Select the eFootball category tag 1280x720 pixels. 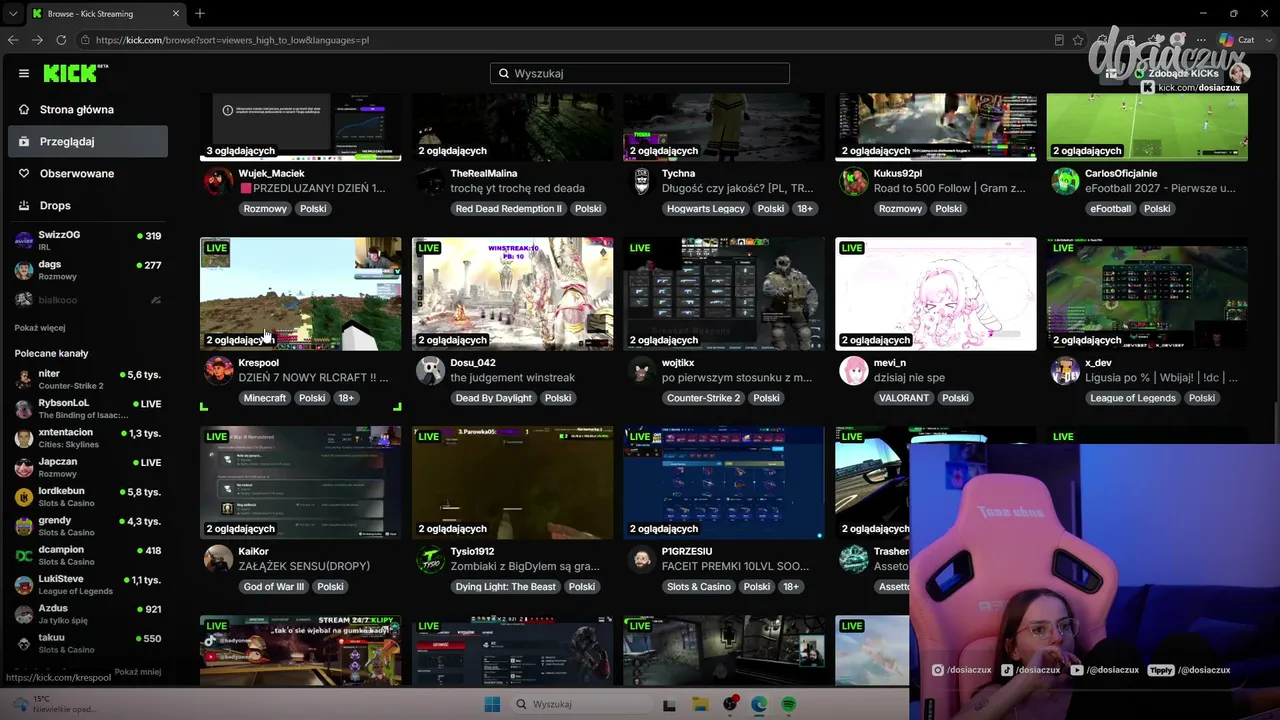tap(1111, 209)
